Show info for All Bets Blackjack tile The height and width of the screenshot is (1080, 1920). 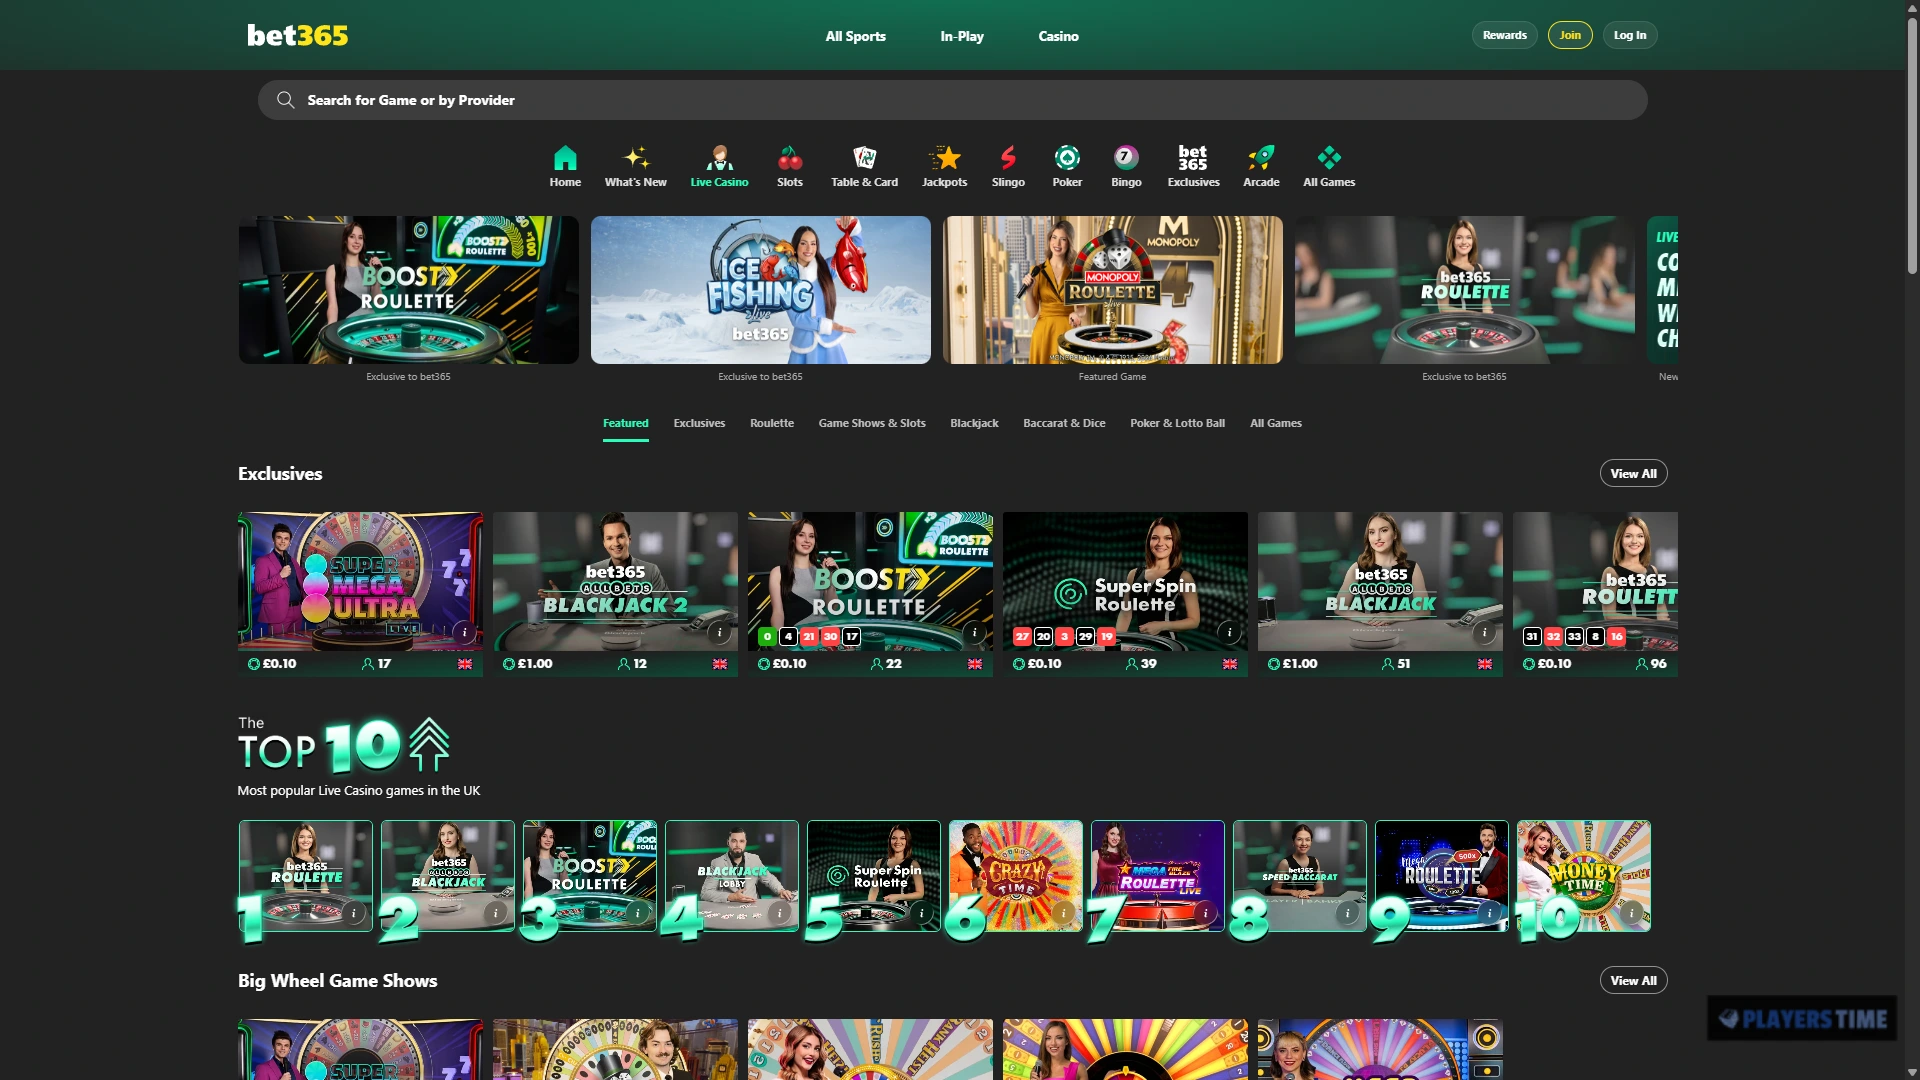point(1484,632)
